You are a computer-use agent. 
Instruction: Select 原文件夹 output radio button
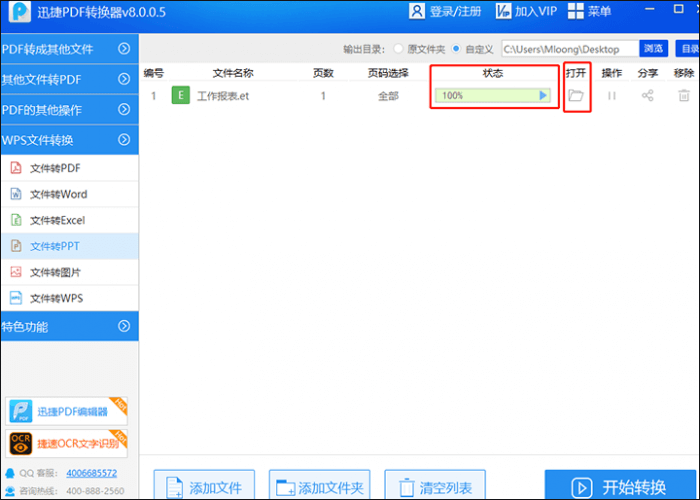coord(398,49)
